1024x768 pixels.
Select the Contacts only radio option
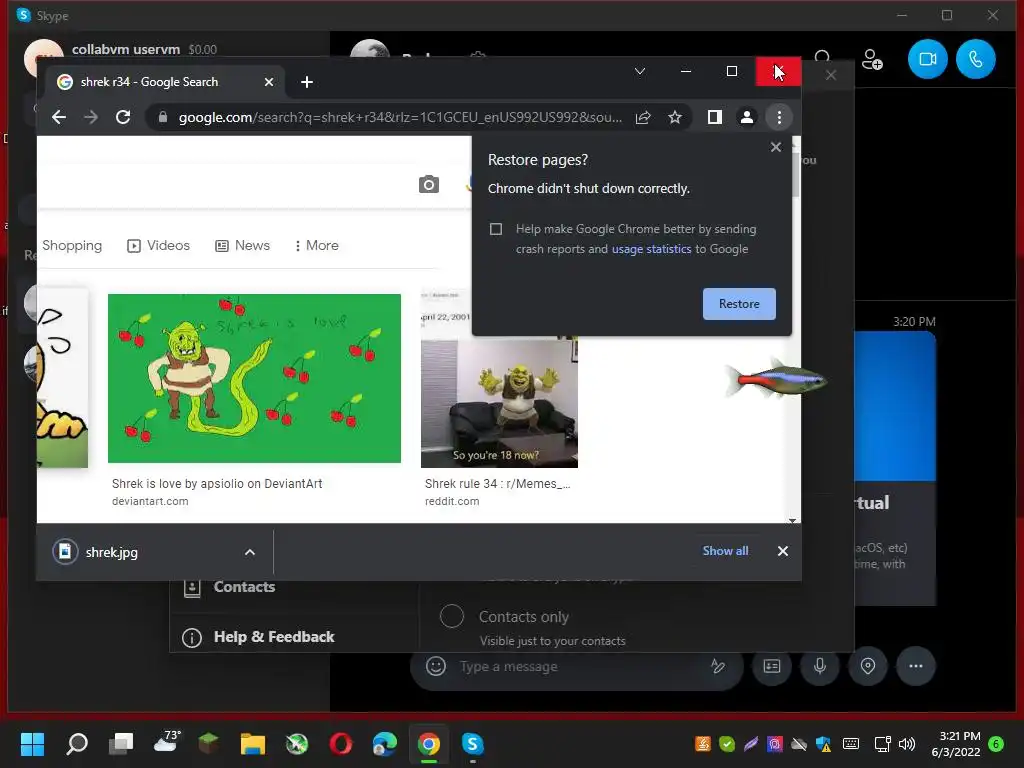pos(451,616)
